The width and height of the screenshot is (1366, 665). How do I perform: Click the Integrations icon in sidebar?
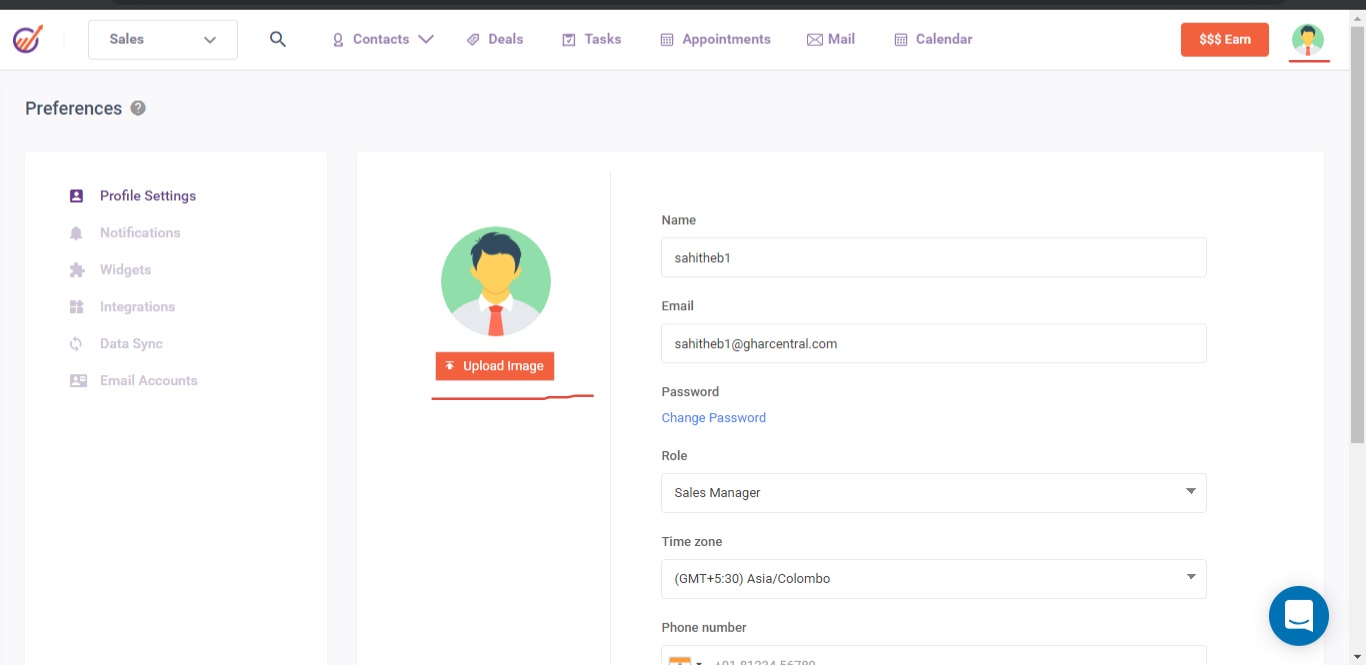[77, 307]
